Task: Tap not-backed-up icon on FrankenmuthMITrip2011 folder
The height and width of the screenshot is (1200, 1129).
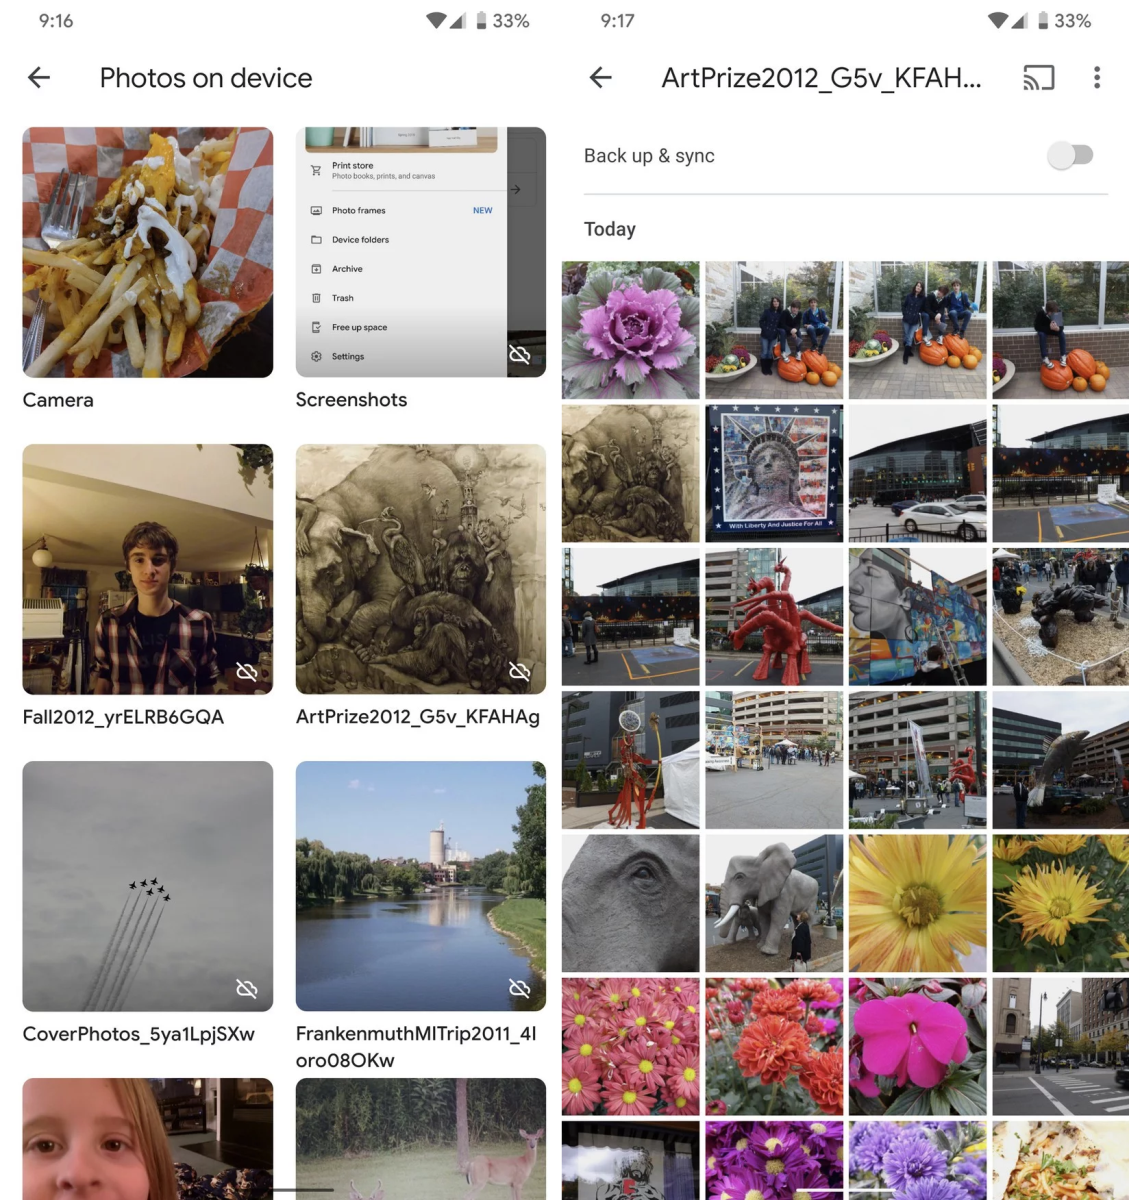Action: pos(520,988)
